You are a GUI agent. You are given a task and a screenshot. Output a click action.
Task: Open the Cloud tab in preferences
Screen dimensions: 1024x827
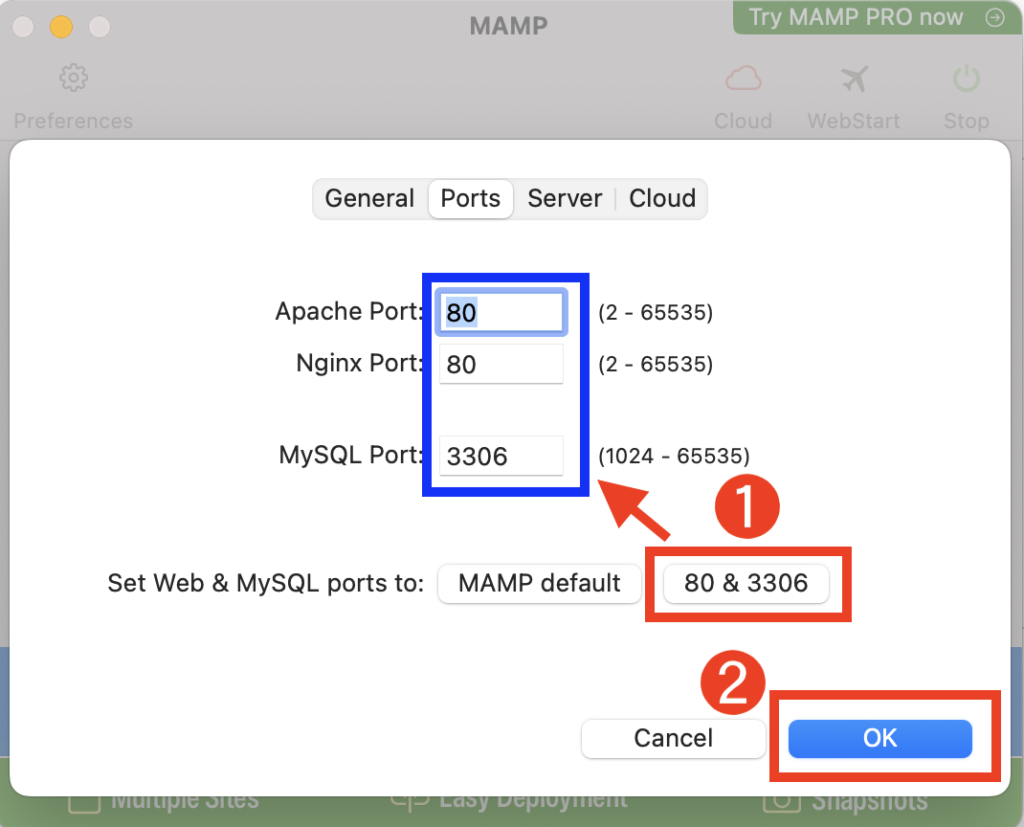[662, 199]
